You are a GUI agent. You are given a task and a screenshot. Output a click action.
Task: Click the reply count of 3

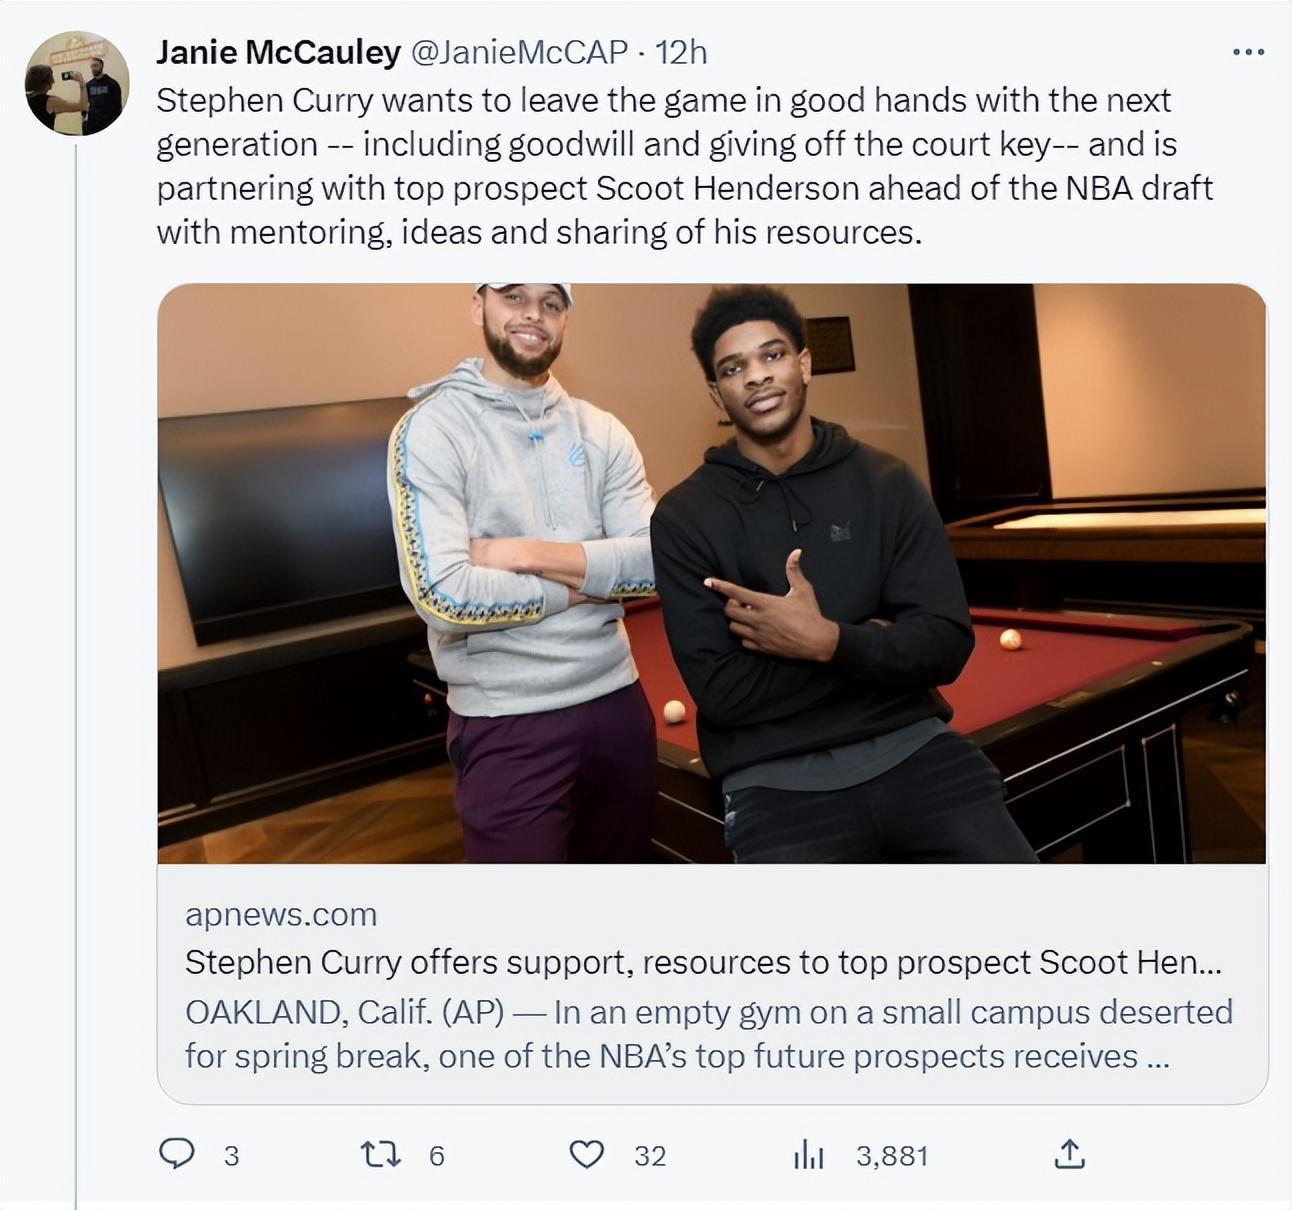coord(231,1156)
